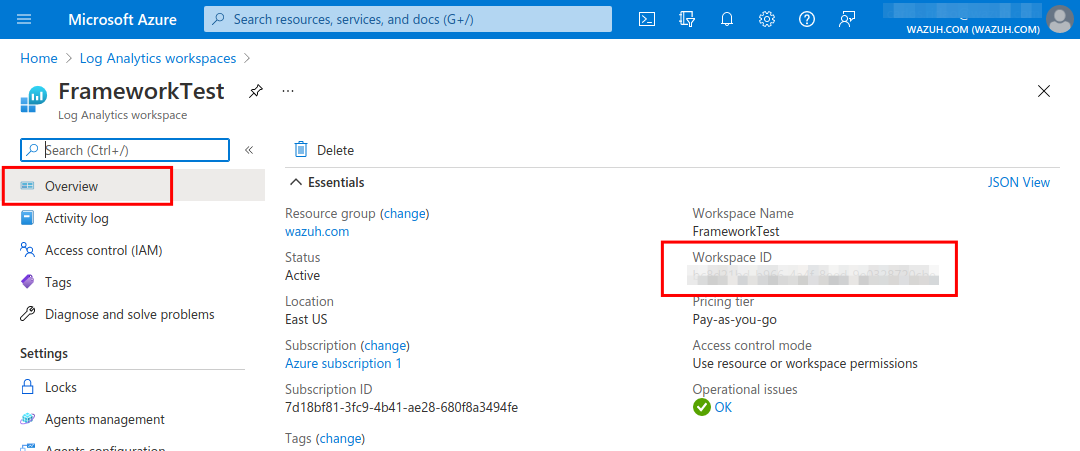Image resolution: width=1080 pixels, height=451 pixels.
Task: Click the Subscription ID value text
Action: tap(402, 407)
